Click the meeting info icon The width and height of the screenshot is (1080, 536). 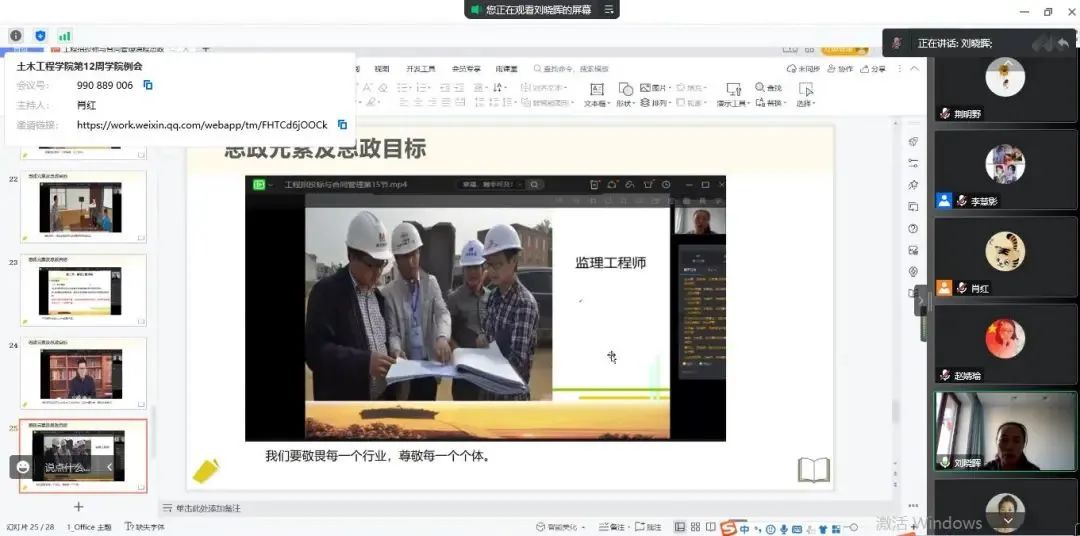coord(16,36)
